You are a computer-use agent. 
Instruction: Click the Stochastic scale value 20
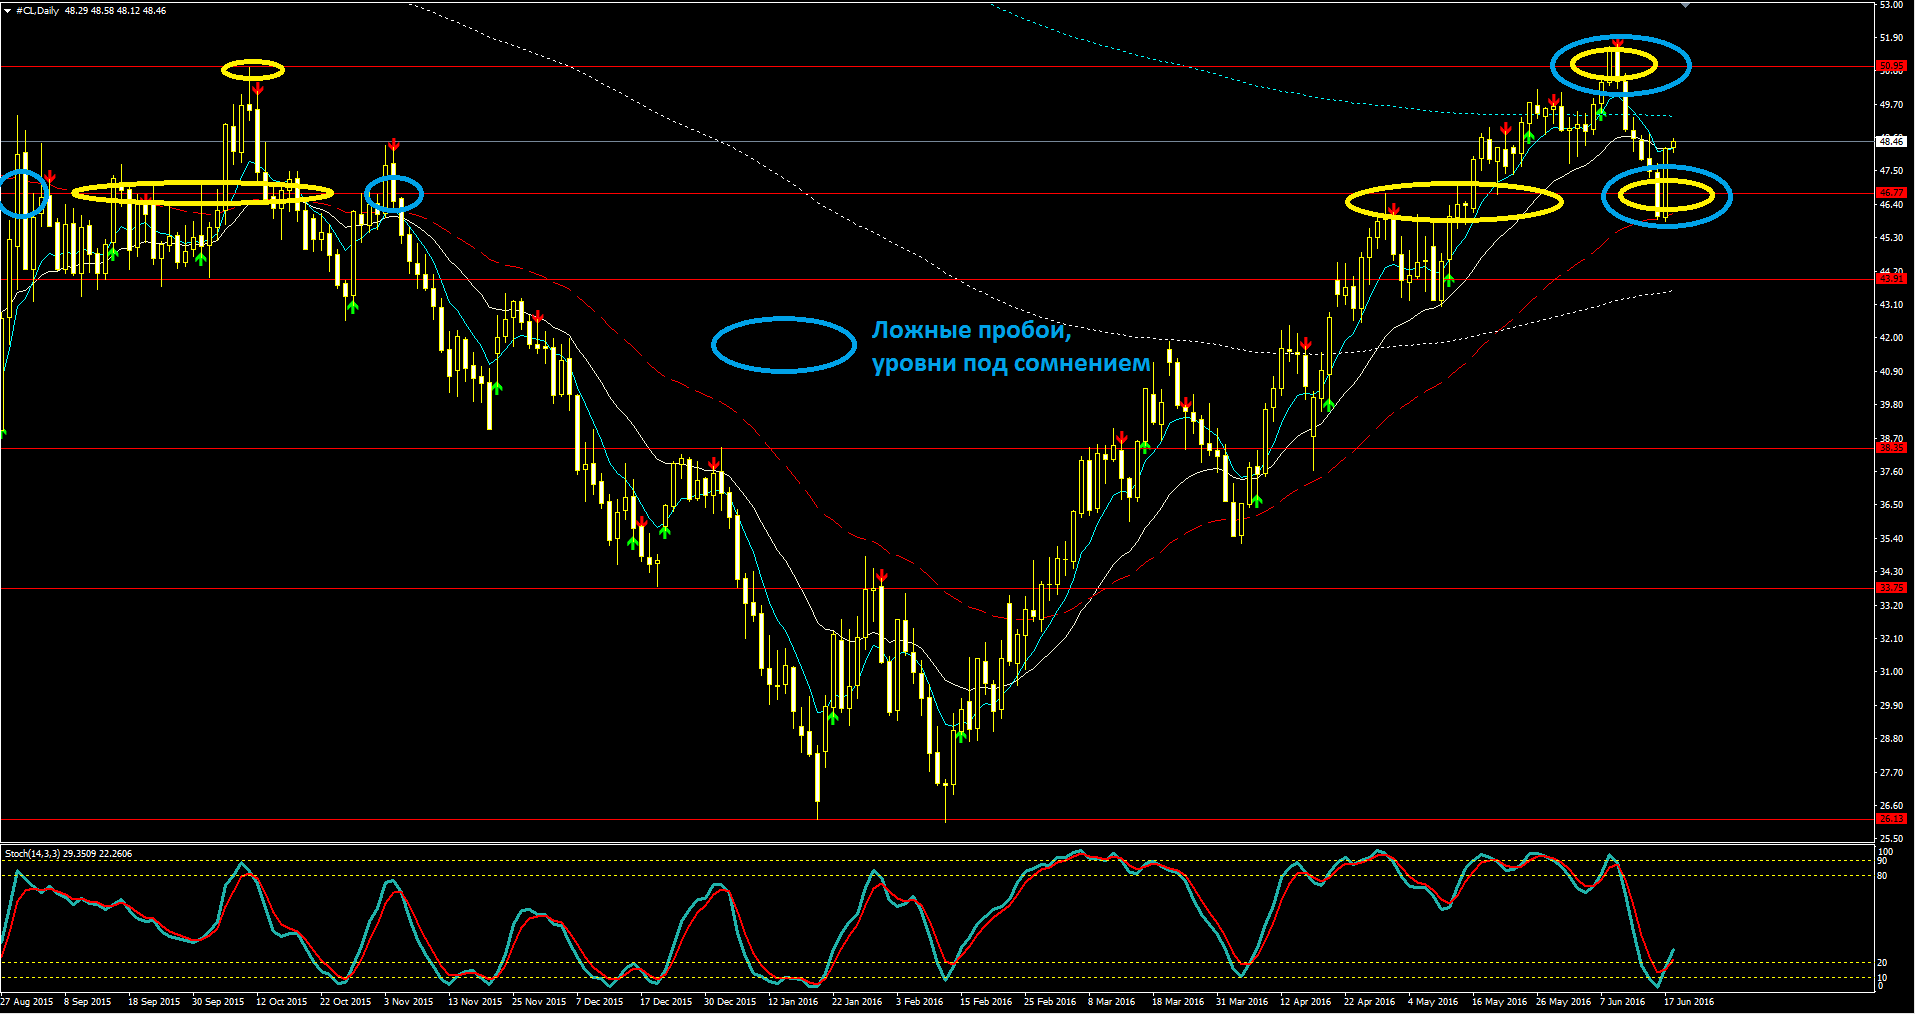(1883, 963)
